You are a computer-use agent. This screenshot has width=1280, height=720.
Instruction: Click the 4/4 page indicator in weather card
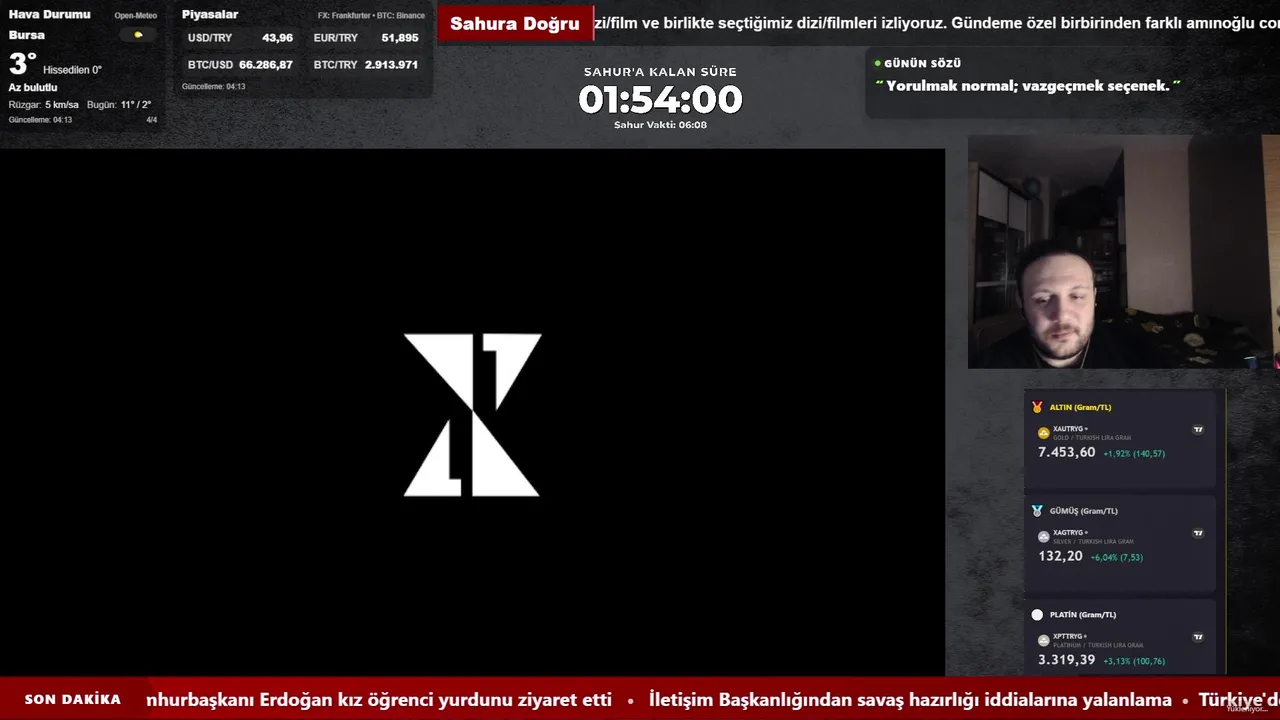[x=152, y=120]
